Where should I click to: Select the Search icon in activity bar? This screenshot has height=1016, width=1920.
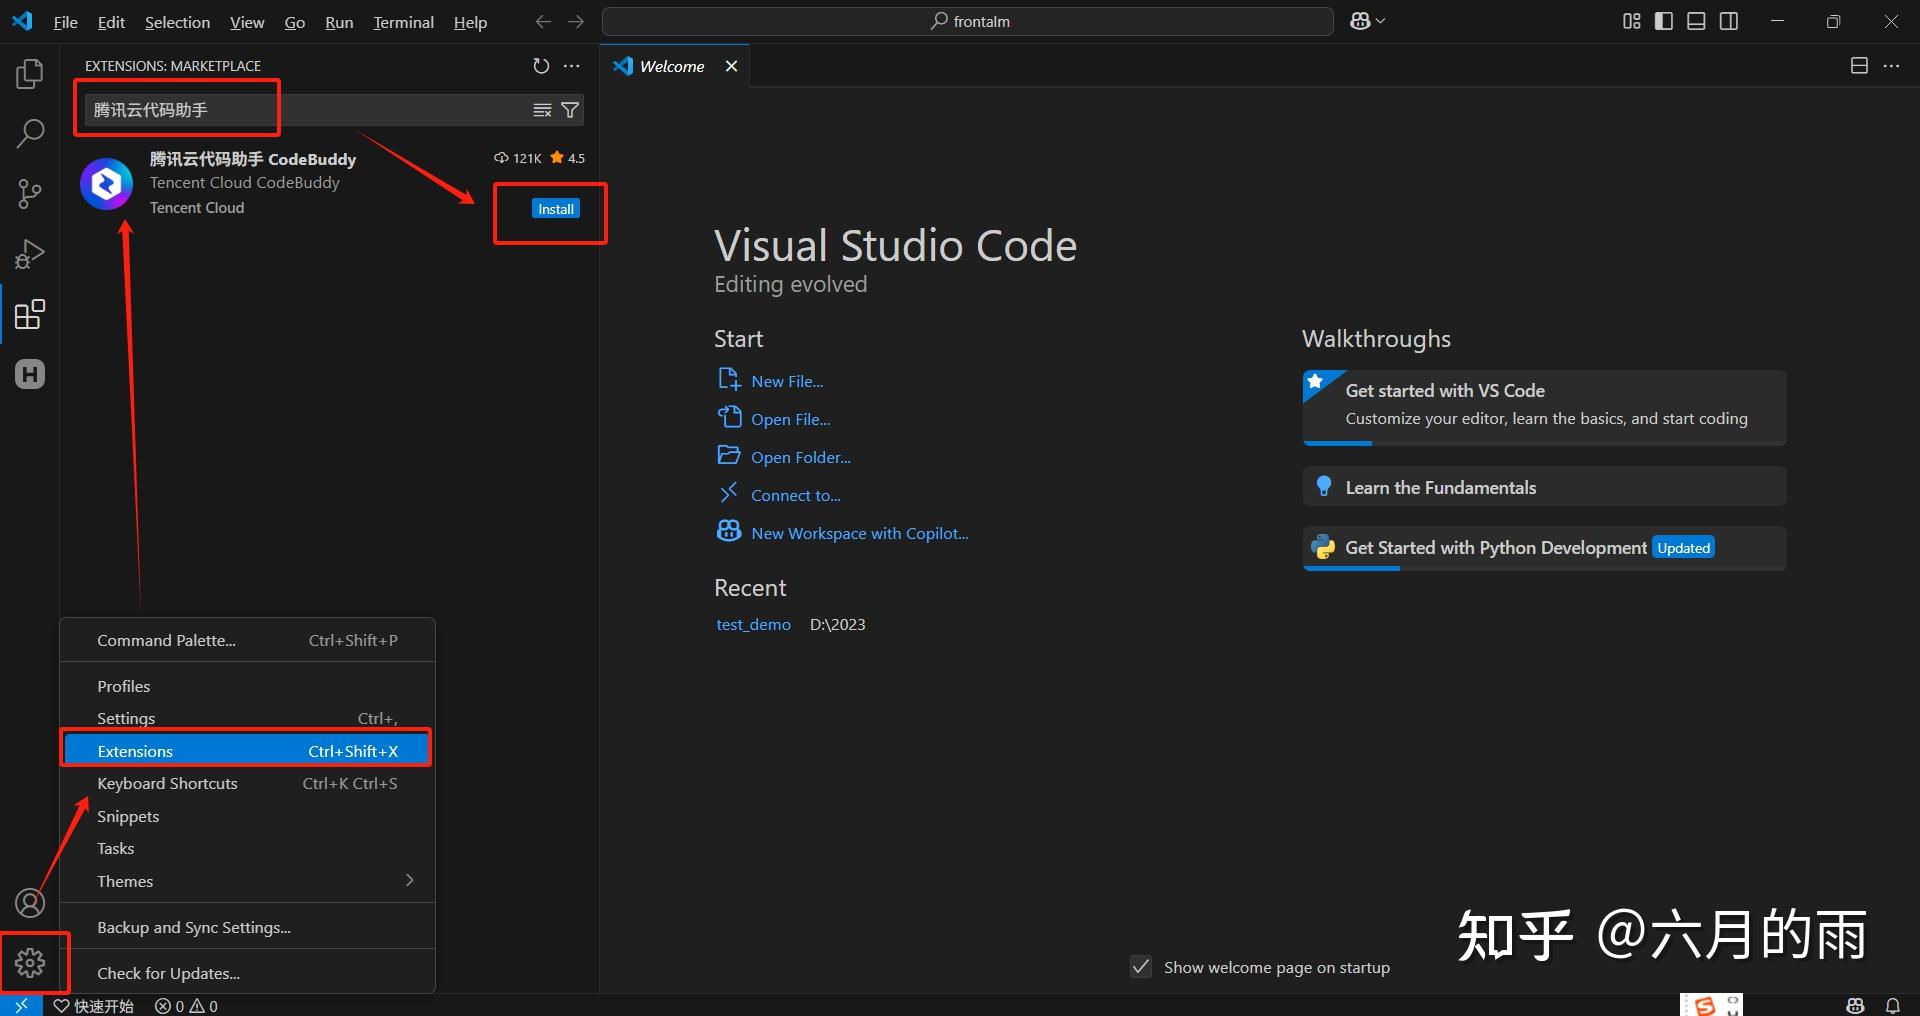click(29, 132)
